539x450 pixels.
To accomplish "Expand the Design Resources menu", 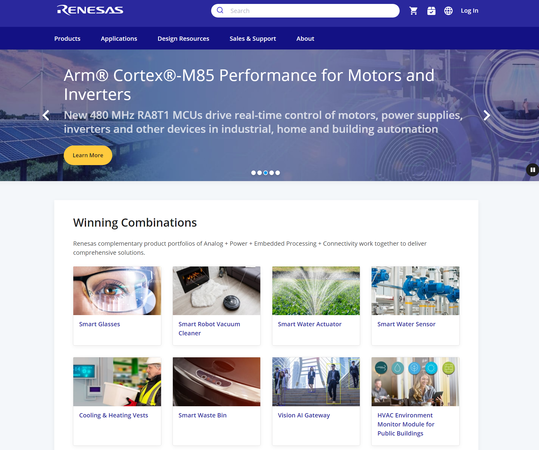I will [183, 39].
